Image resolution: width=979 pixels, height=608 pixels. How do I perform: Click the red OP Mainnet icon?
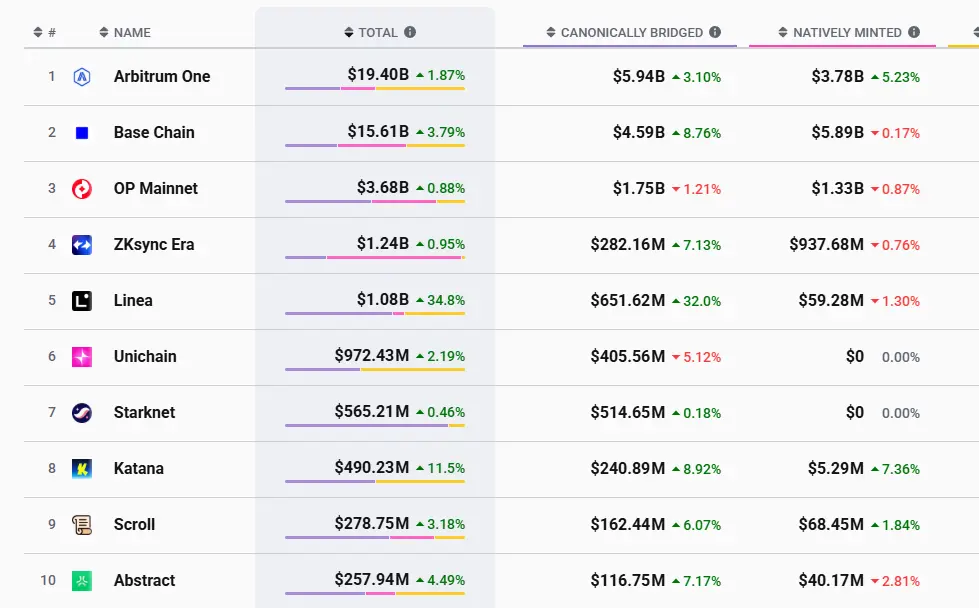pos(82,188)
